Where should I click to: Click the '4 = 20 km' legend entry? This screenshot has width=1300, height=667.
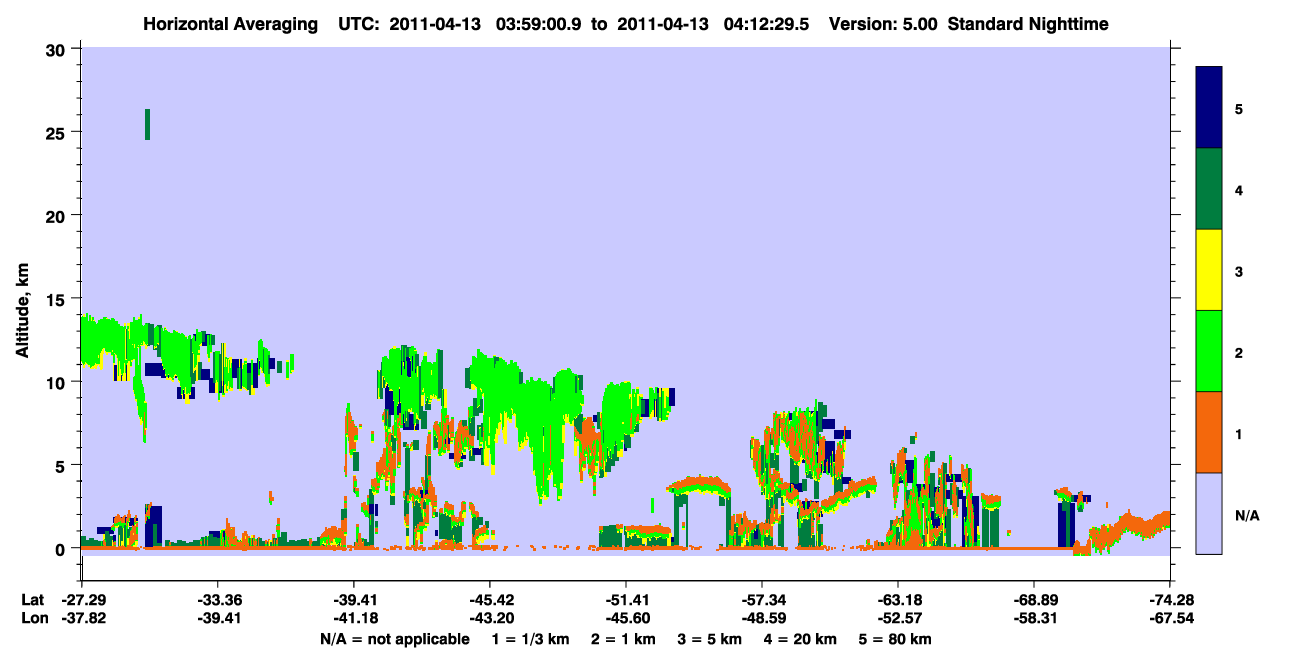point(803,639)
